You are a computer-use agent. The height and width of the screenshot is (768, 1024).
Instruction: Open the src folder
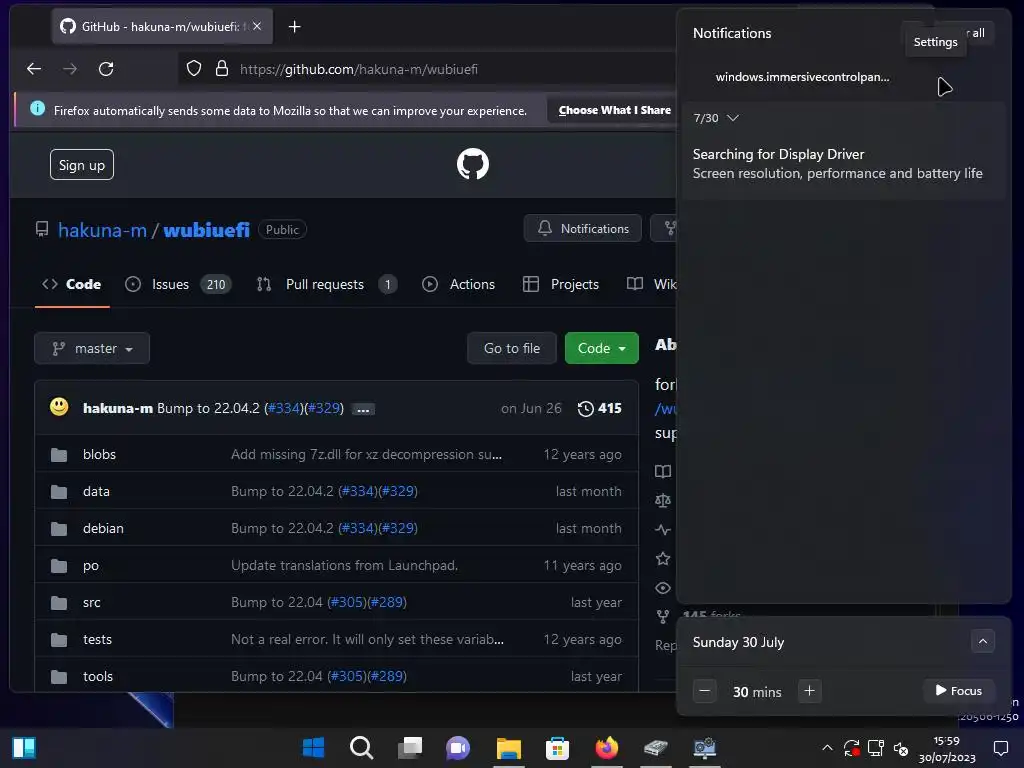pos(91,602)
